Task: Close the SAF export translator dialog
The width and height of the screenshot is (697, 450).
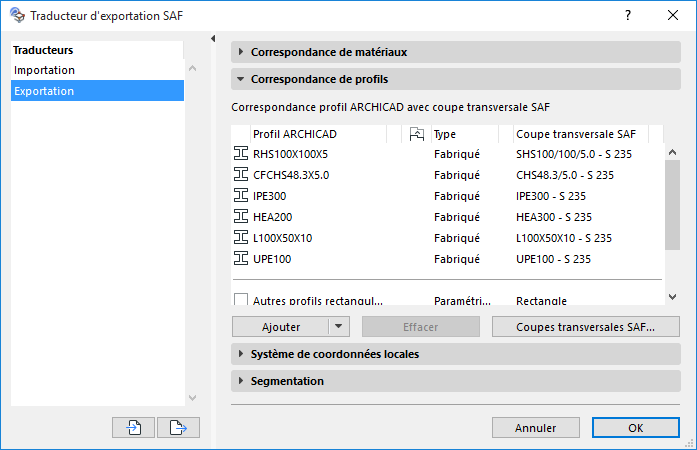Action: point(673,15)
